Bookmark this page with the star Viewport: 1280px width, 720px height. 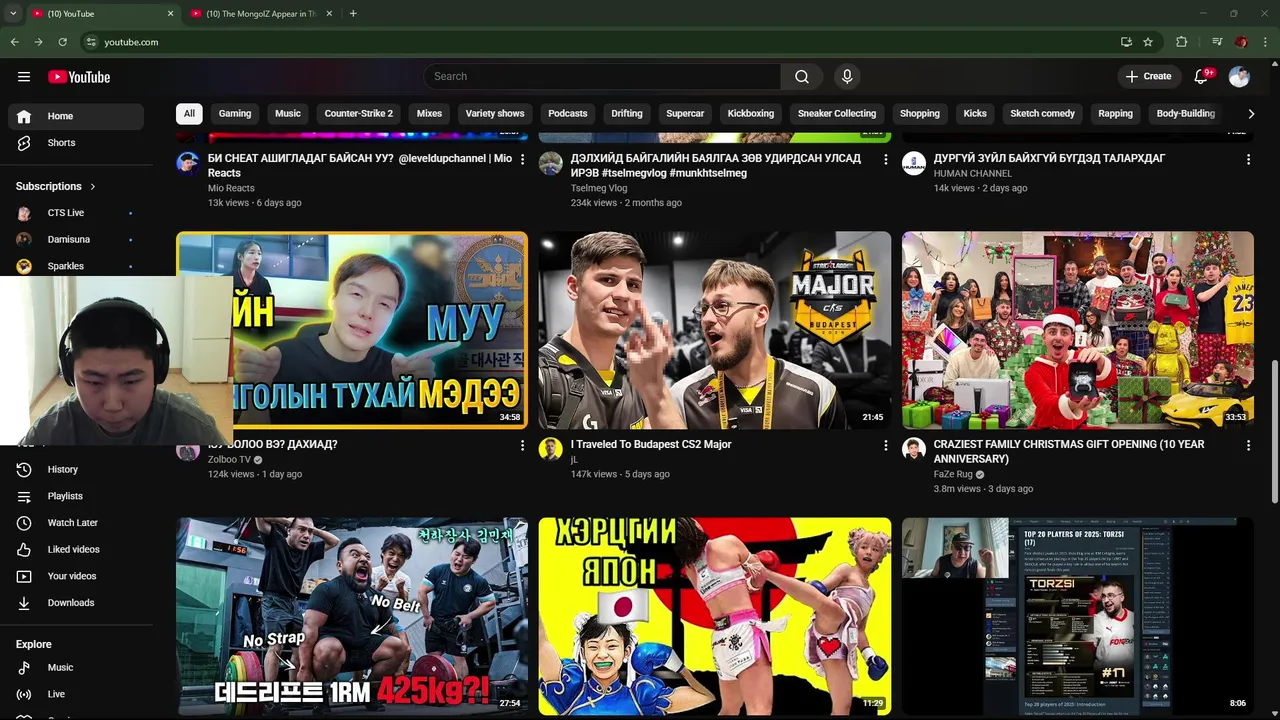click(1148, 42)
